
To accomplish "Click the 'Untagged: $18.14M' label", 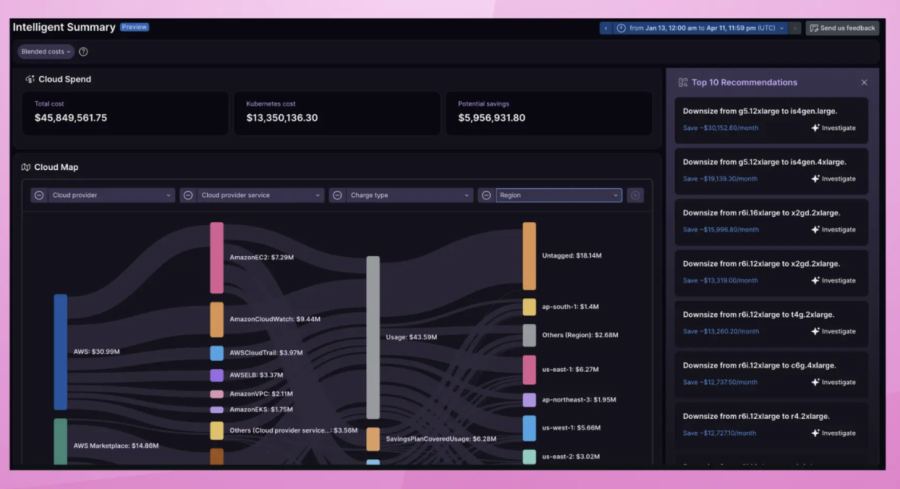I will 572,256.
